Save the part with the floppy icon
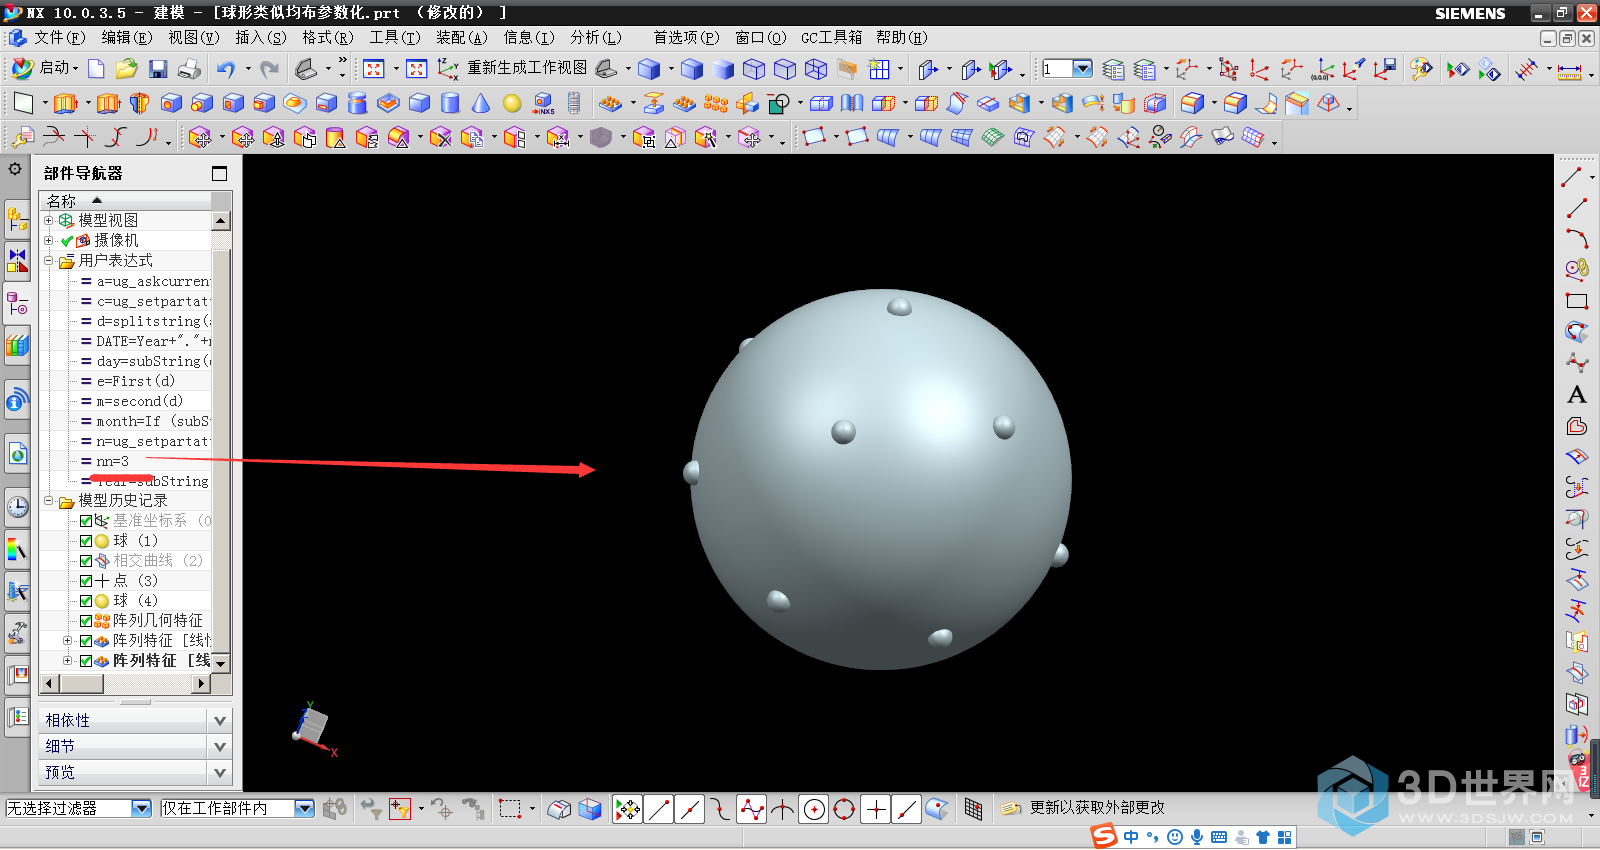1600x850 pixels. 157,69
